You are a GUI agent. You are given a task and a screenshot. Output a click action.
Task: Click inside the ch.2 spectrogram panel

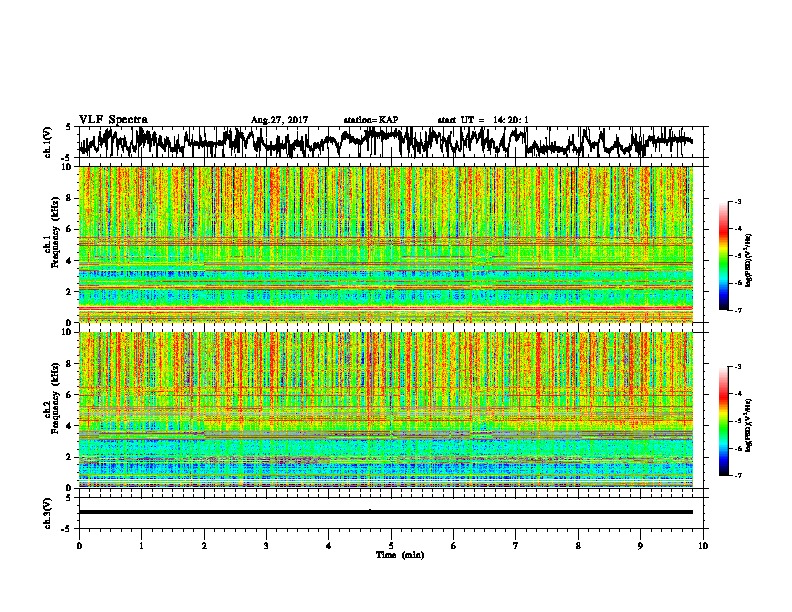coord(386,410)
